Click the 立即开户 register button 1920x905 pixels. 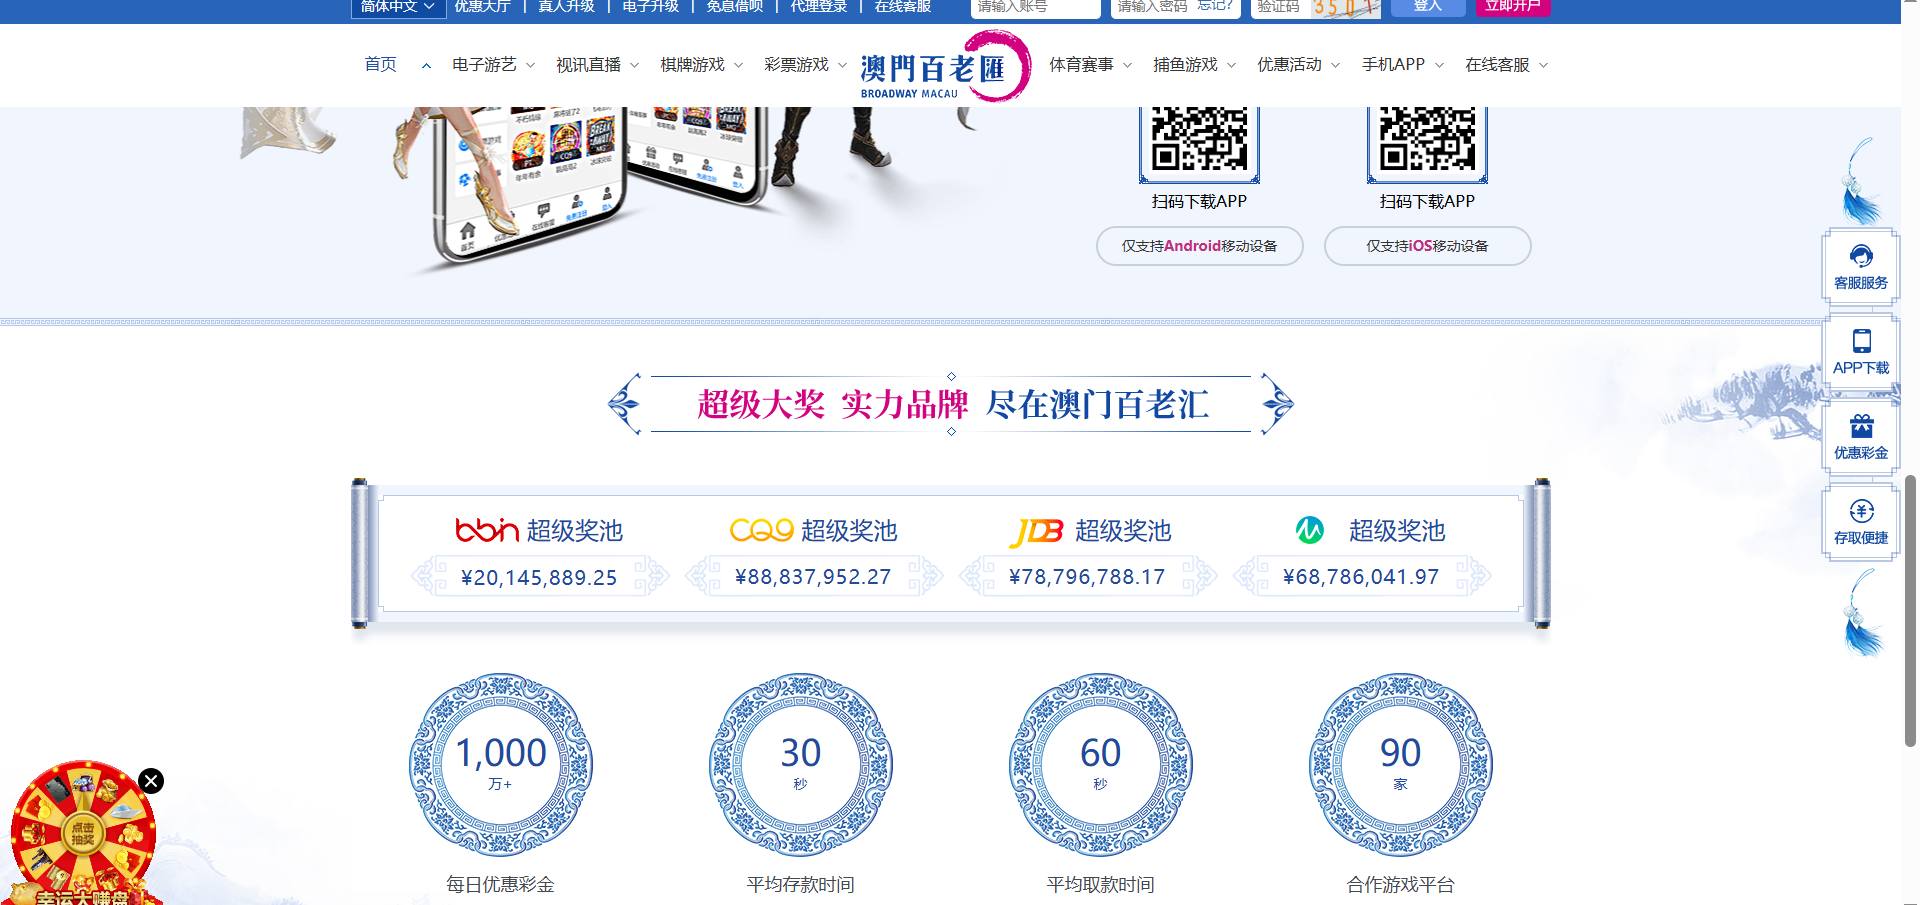(x=1512, y=7)
